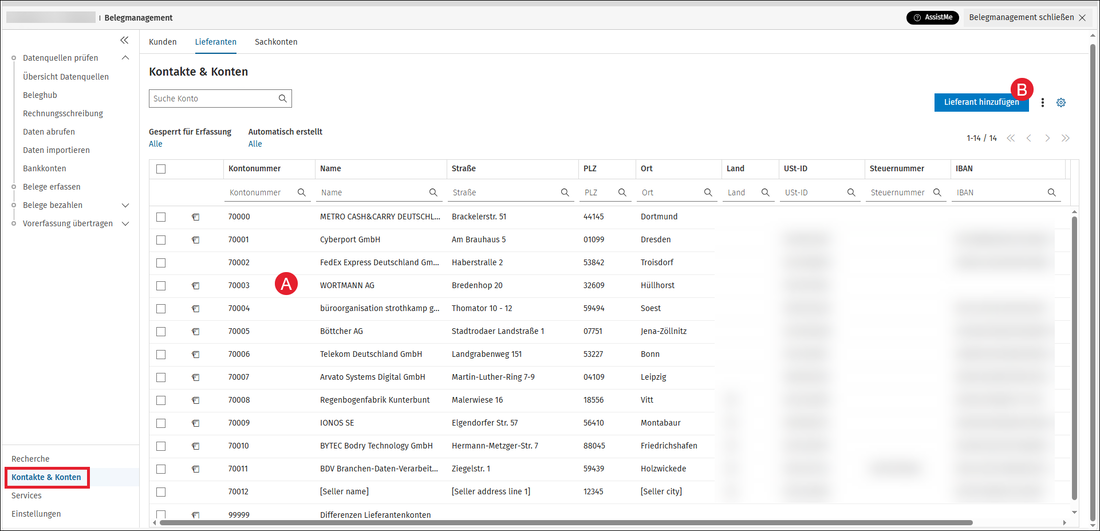Go to next page arrow
1100x531 pixels.
(1047, 138)
